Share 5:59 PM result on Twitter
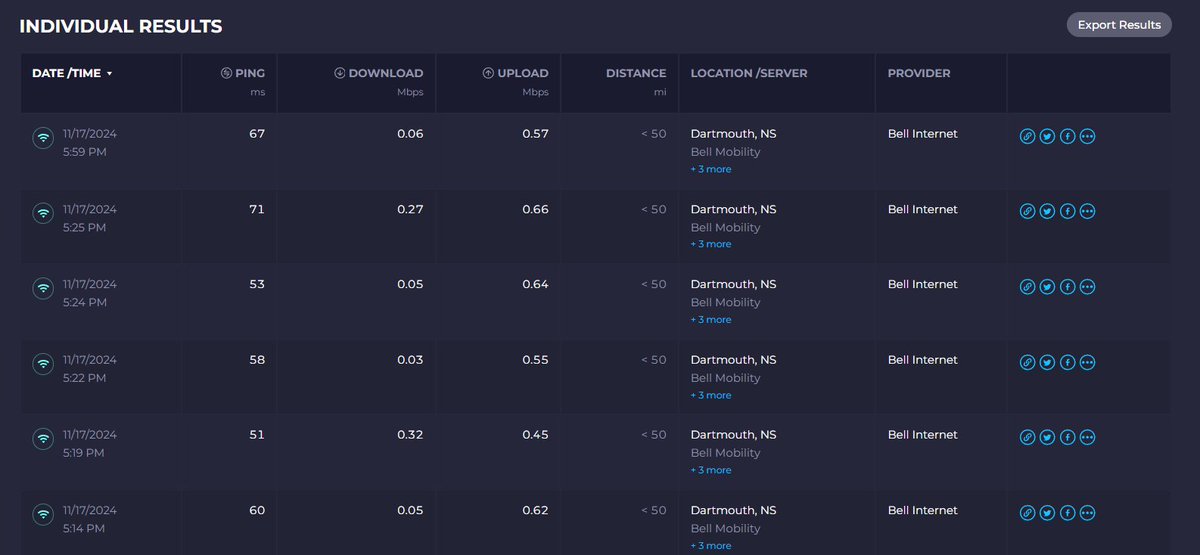 tap(1047, 136)
